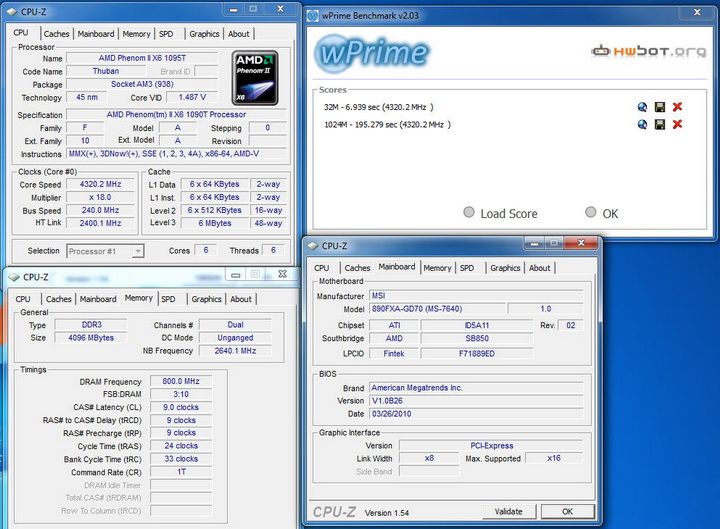The width and height of the screenshot is (720, 529).
Task: Select the OK radio button in wPrime
Action: 591,212
